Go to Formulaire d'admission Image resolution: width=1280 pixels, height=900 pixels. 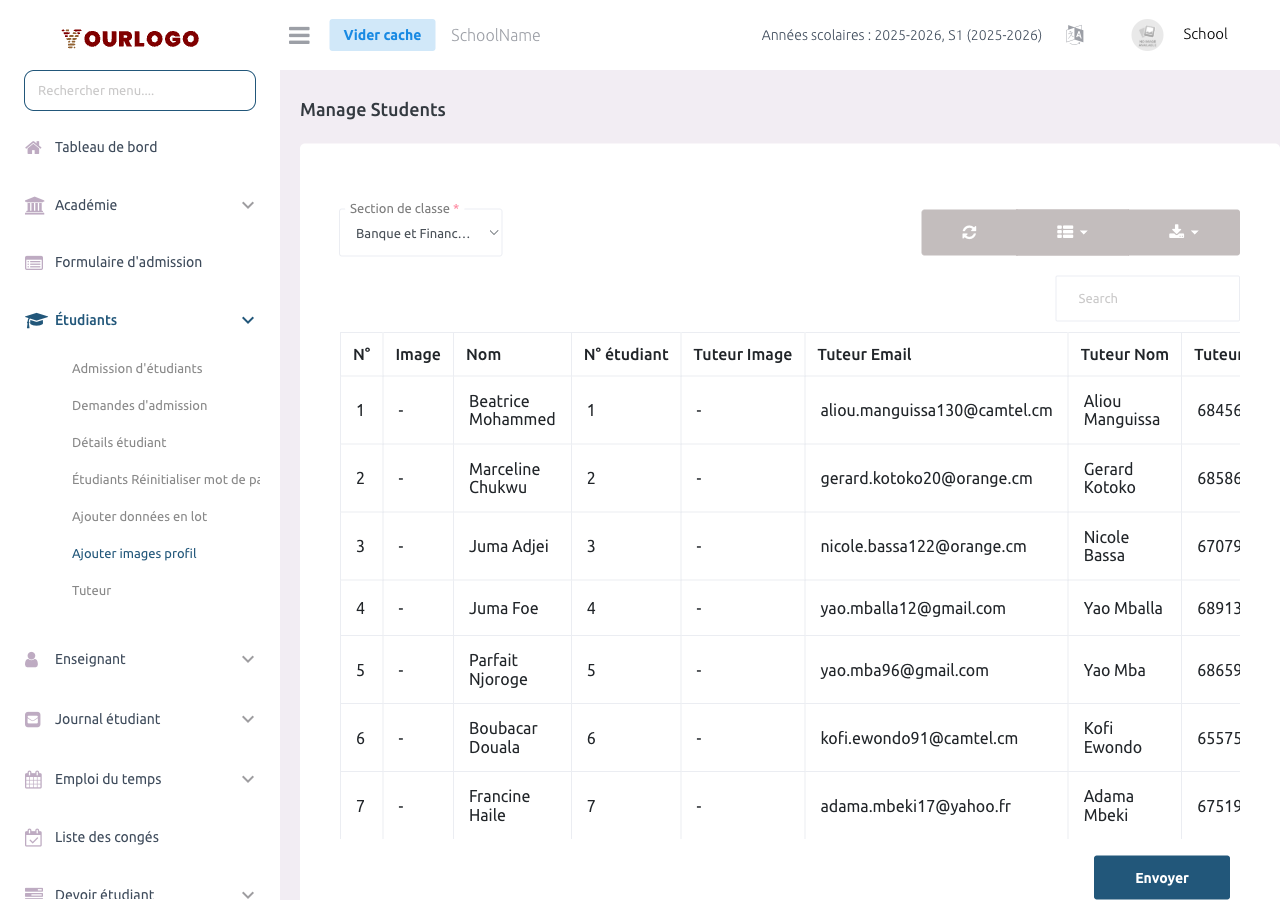128,262
